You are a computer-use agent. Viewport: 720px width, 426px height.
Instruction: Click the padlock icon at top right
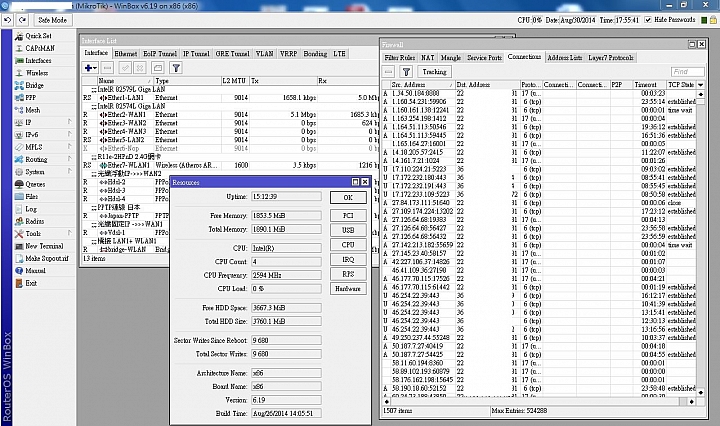point(714,20)
